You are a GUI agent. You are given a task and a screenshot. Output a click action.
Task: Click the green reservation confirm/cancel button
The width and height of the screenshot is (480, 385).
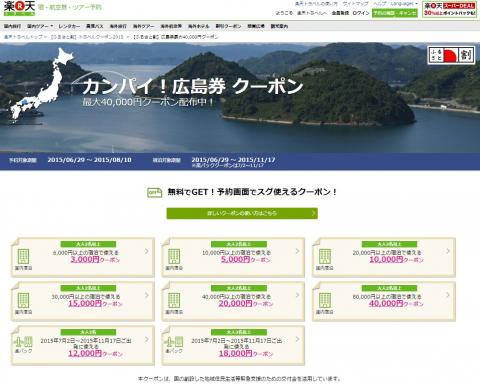pos(395,13)
